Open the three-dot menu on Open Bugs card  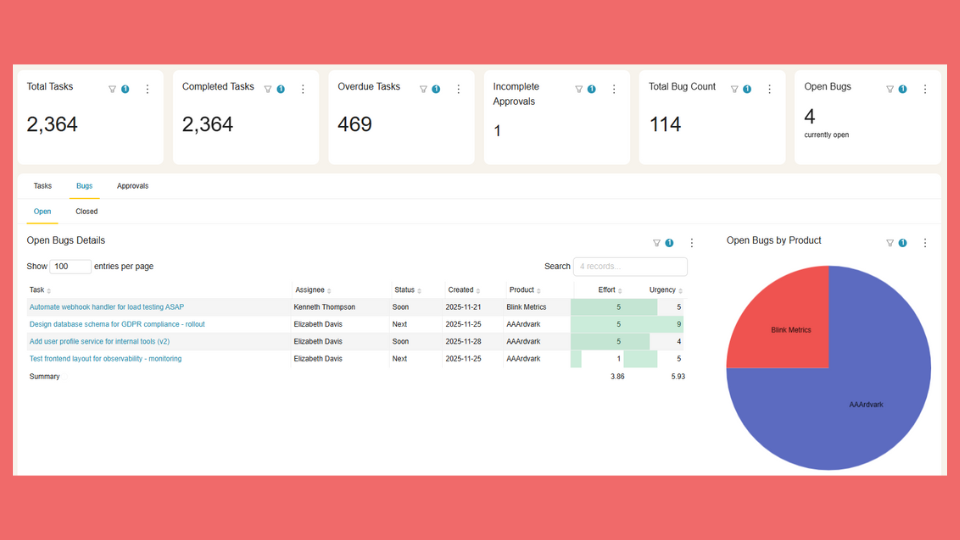(925, 89)
